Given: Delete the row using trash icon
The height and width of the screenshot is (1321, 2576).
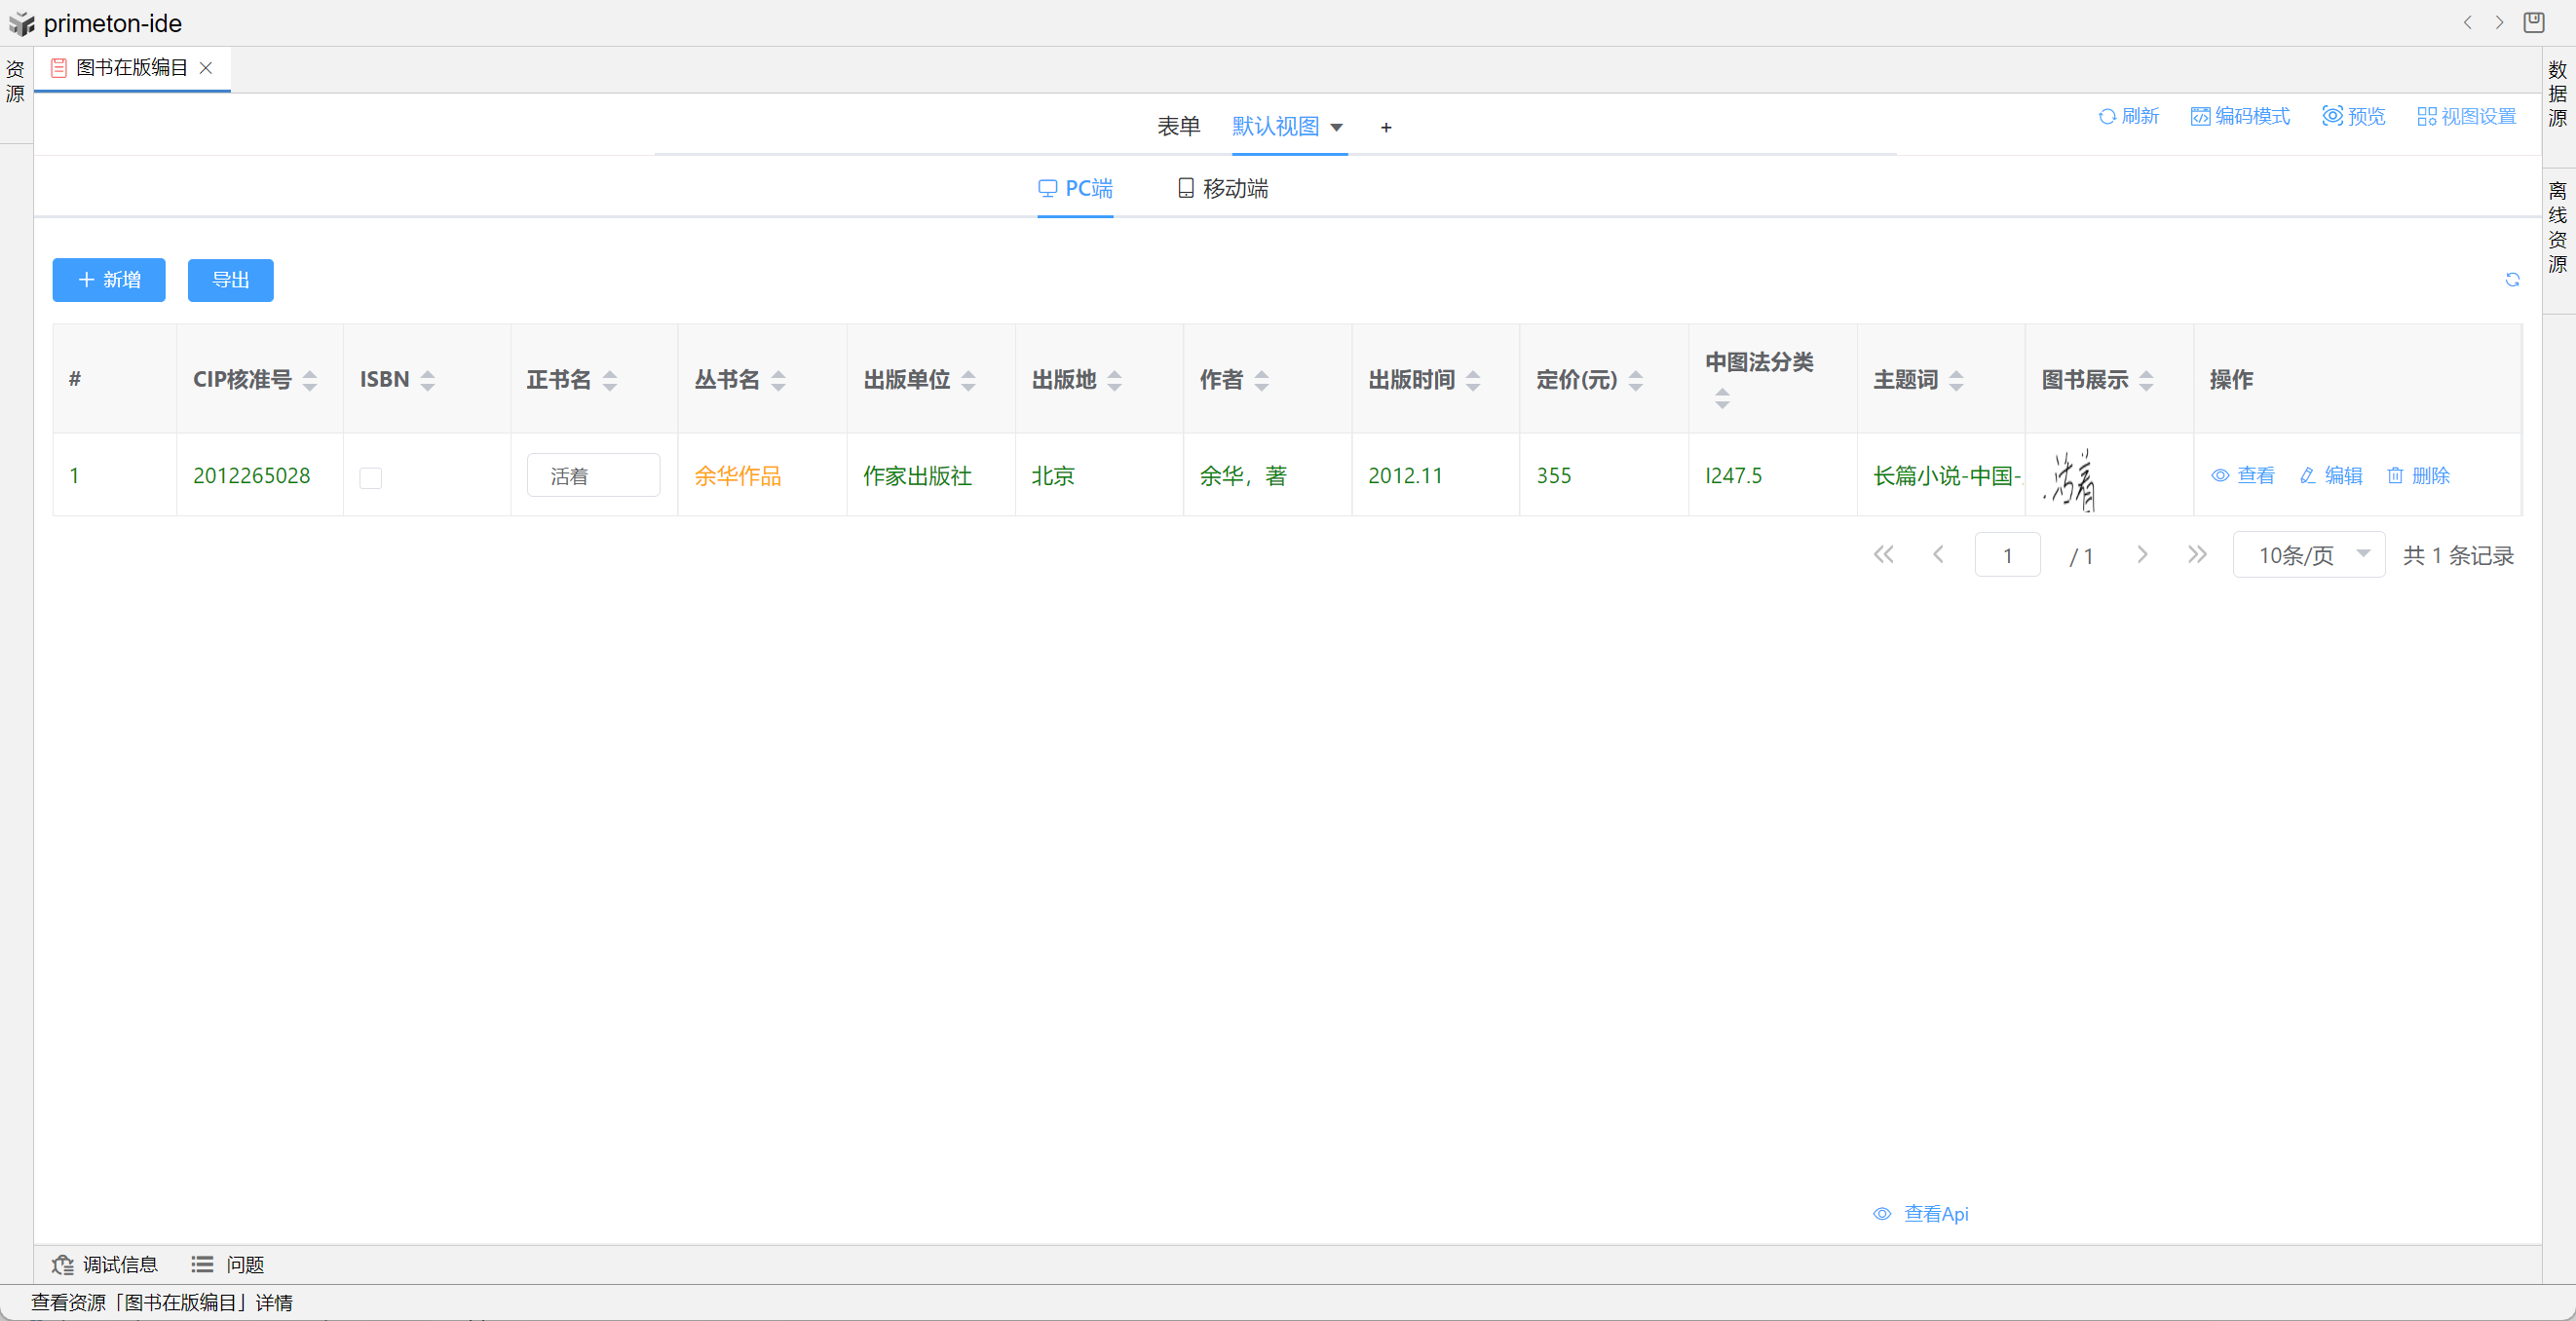Looking at the screenshot, I should [x=2396, y=476].
